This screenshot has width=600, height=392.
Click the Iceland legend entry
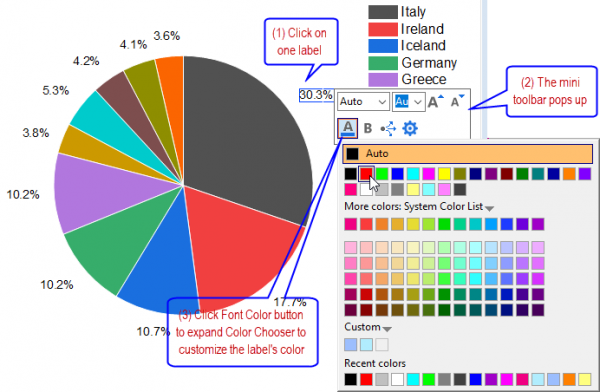click(x=407, y=46)
